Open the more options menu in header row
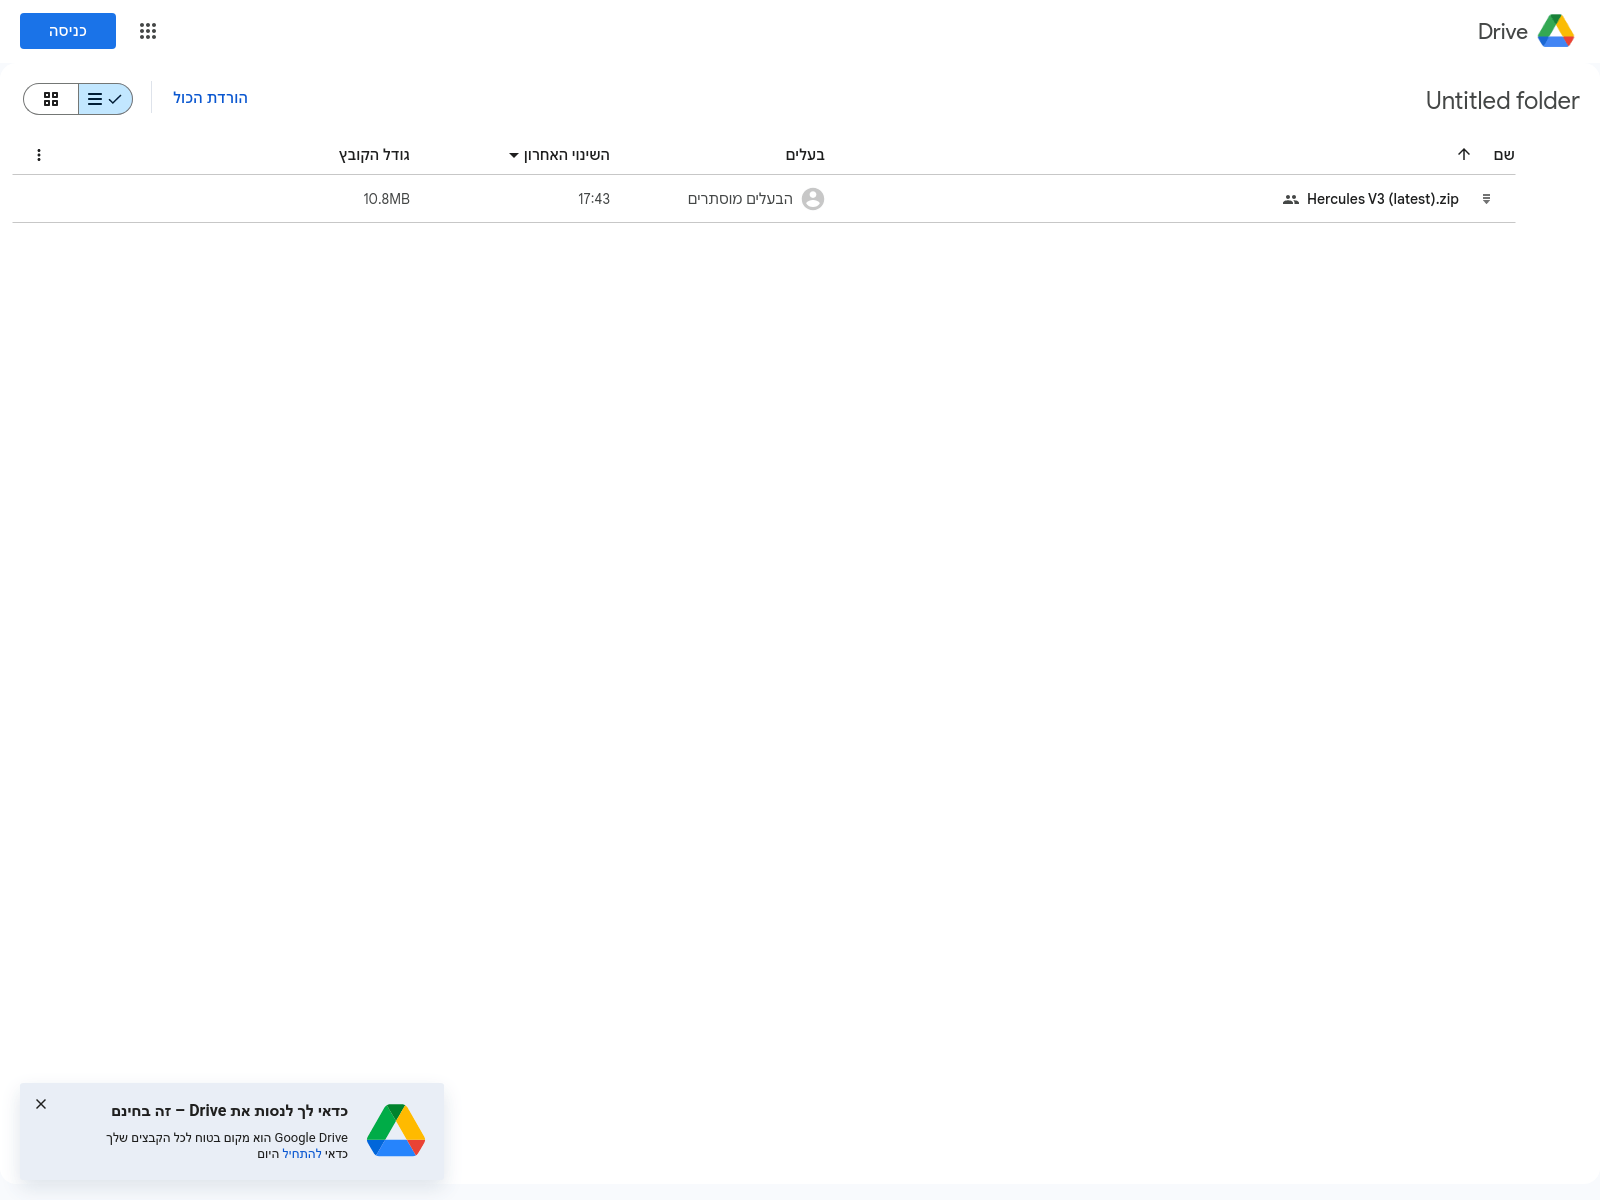The width and height of the screenshot is (1600, 1200). point(39,155)
